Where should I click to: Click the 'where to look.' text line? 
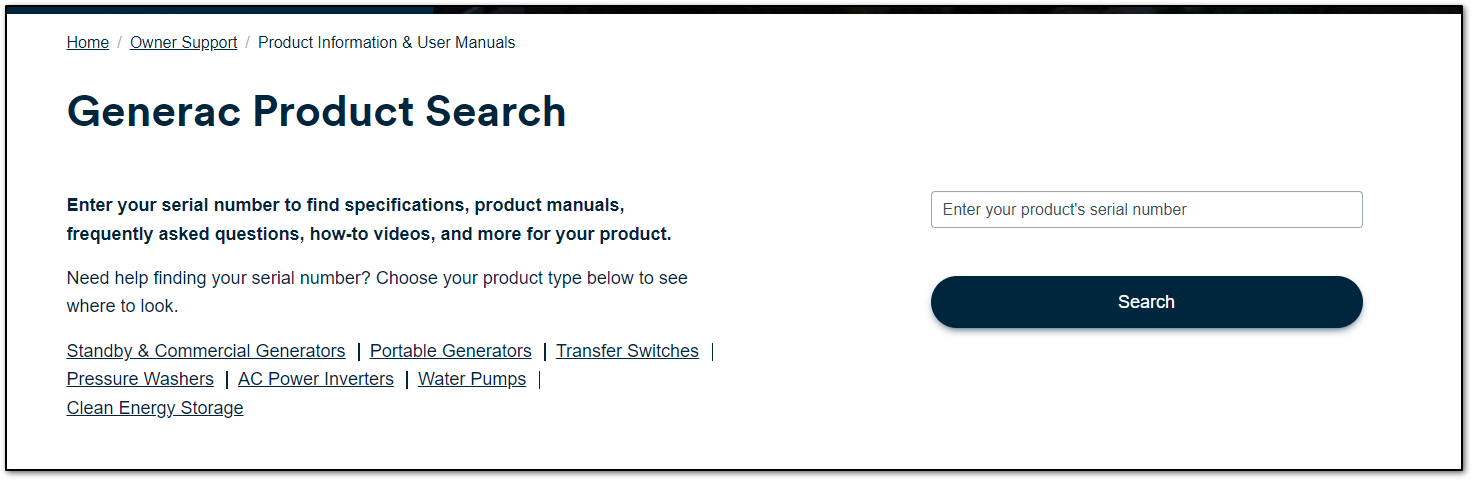pyautogui.click(x=122, y=306)
